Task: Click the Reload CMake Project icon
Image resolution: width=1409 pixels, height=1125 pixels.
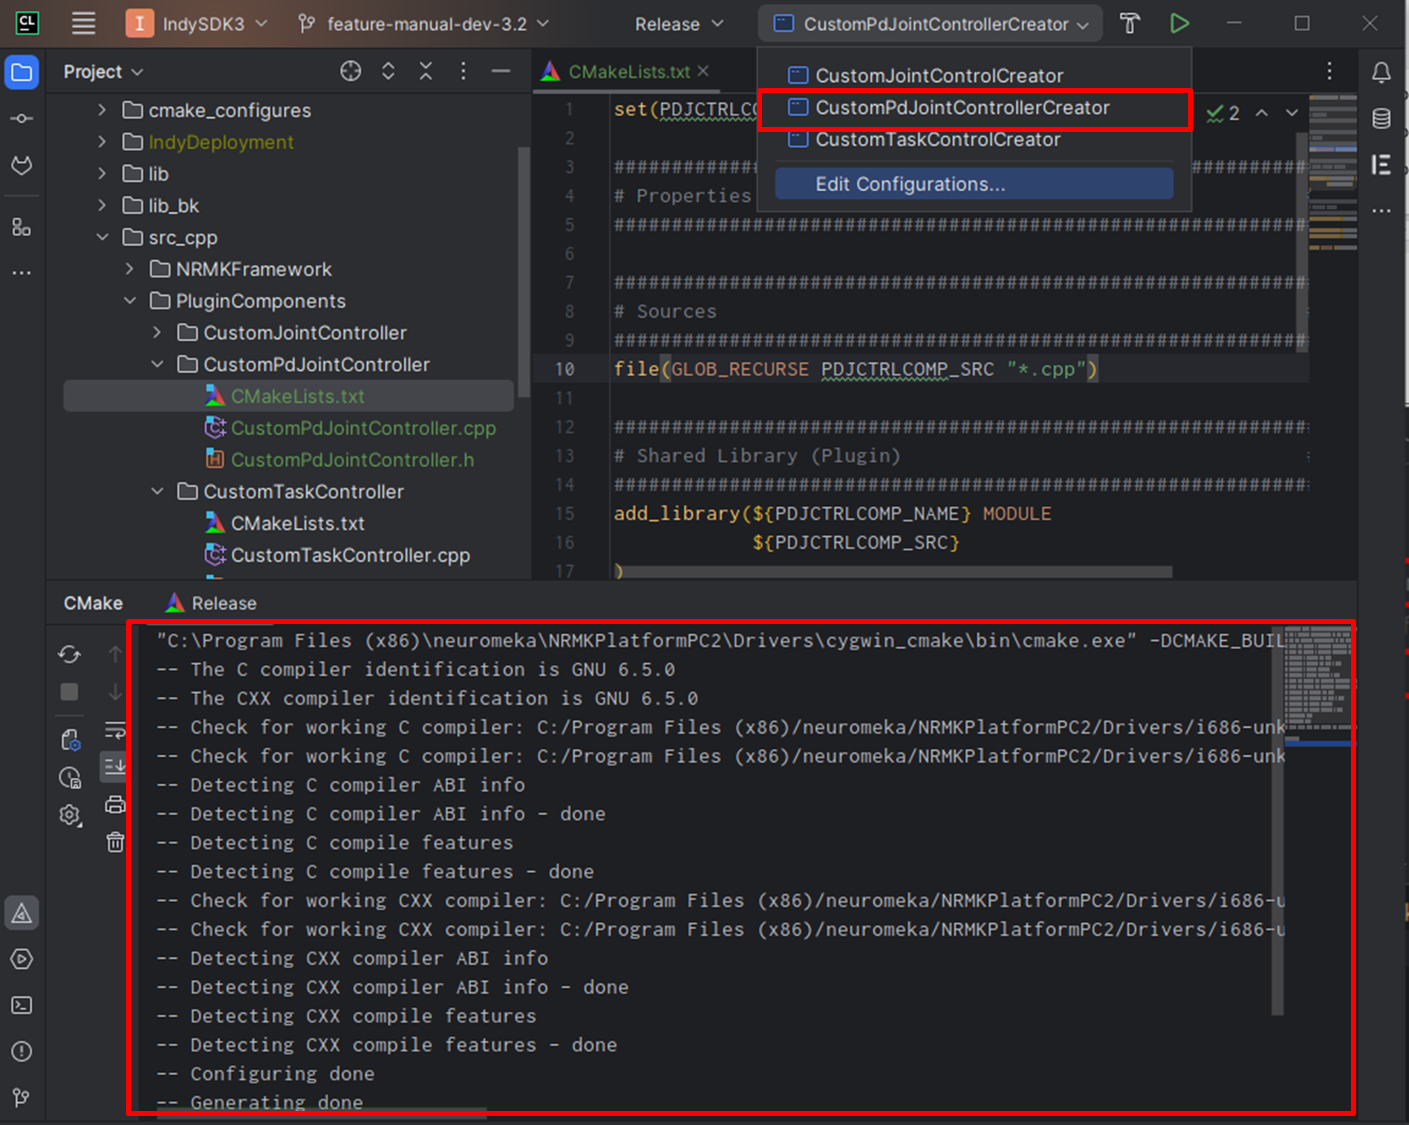Action: point(69,654)
